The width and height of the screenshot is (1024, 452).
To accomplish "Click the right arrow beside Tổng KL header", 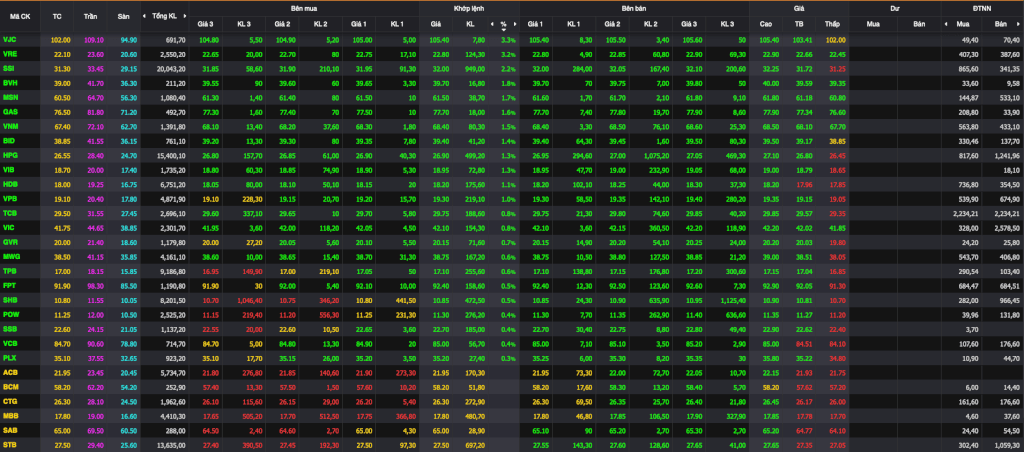I will click(x=185, y=16).
